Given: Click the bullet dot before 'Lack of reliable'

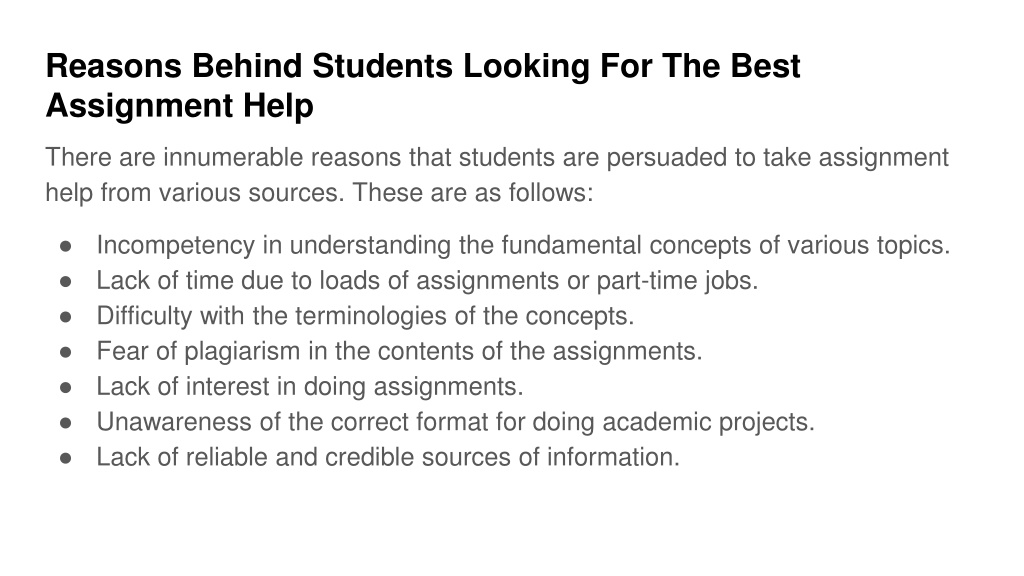Looking at the screenshot, I should [x=65, y=458].
